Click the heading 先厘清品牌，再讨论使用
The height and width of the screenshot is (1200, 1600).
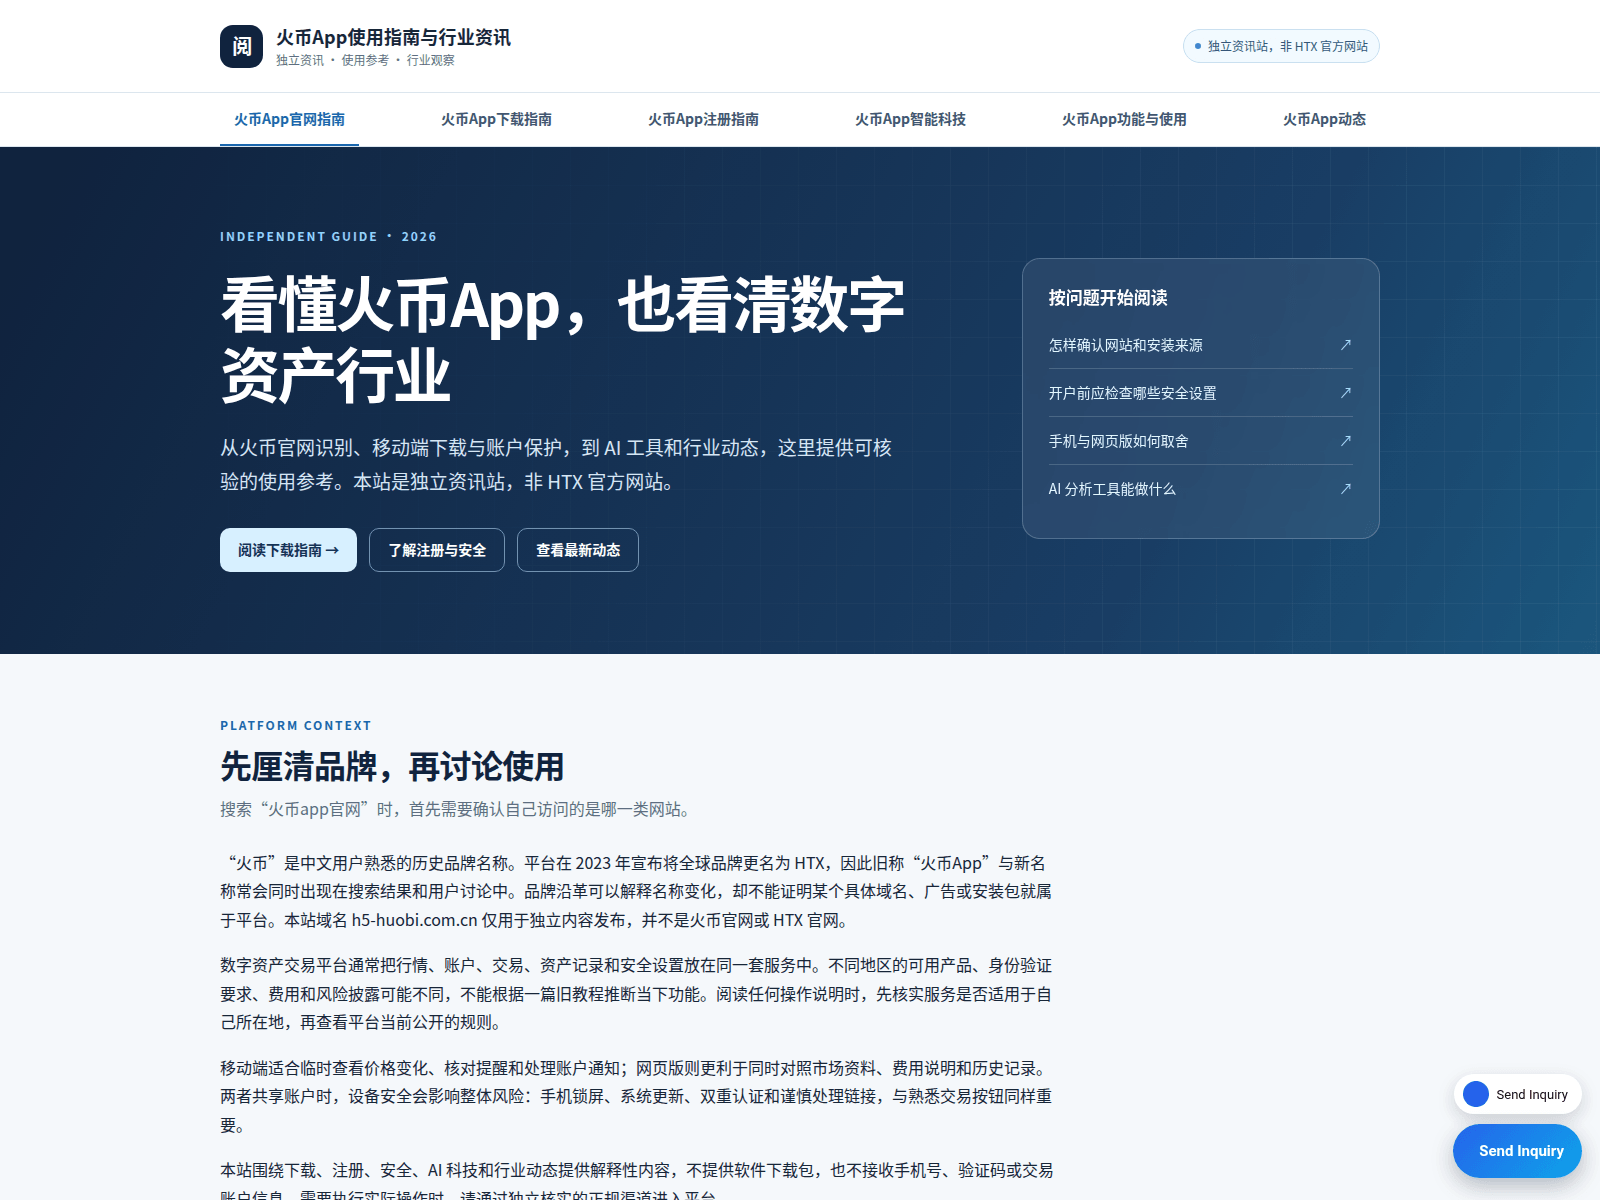coord(392,767)
